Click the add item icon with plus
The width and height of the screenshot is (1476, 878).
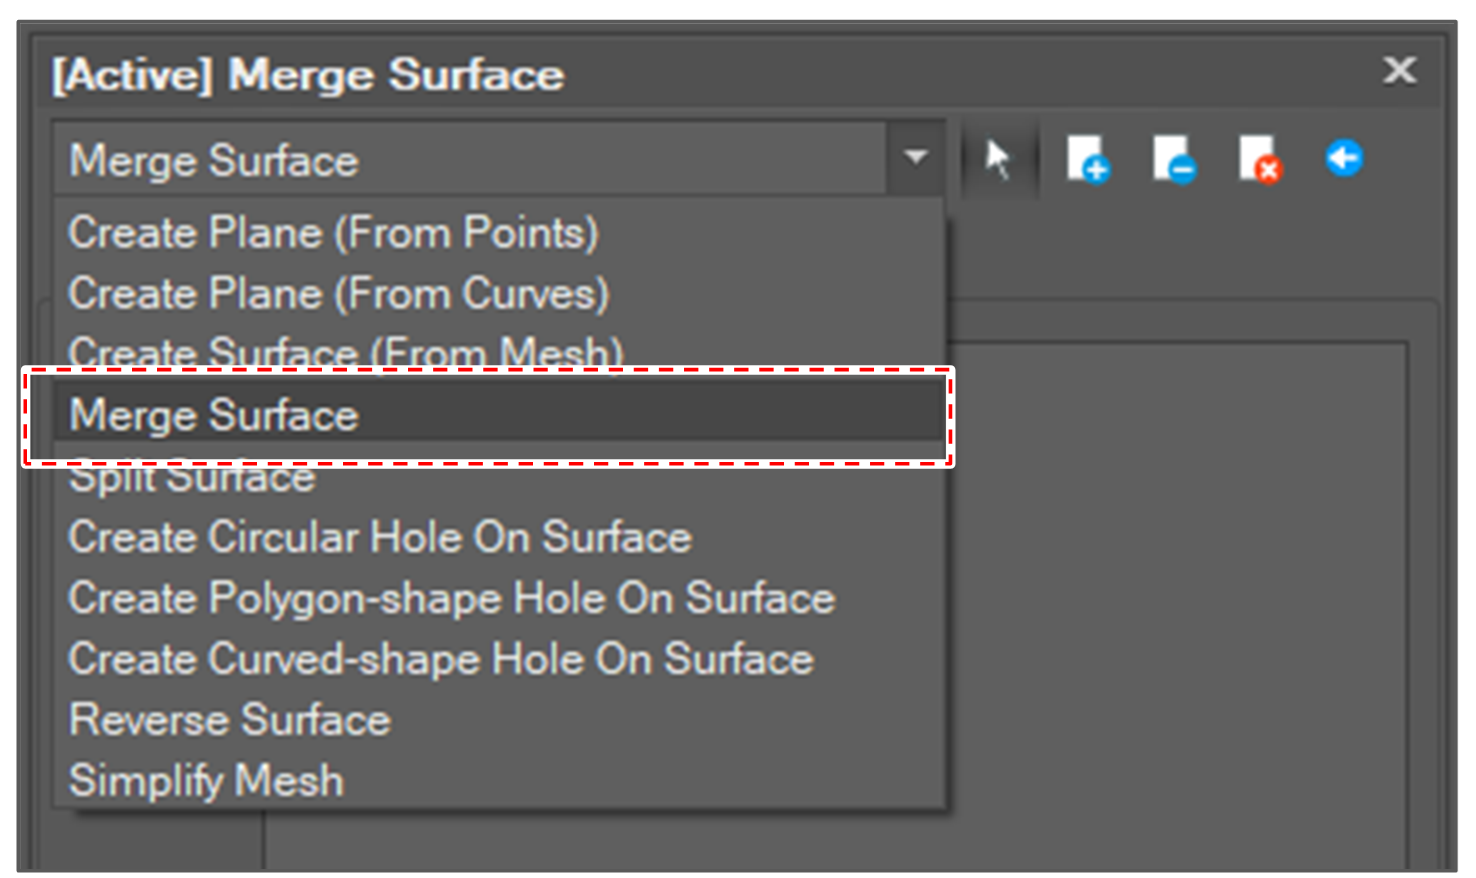(1086, 160)
